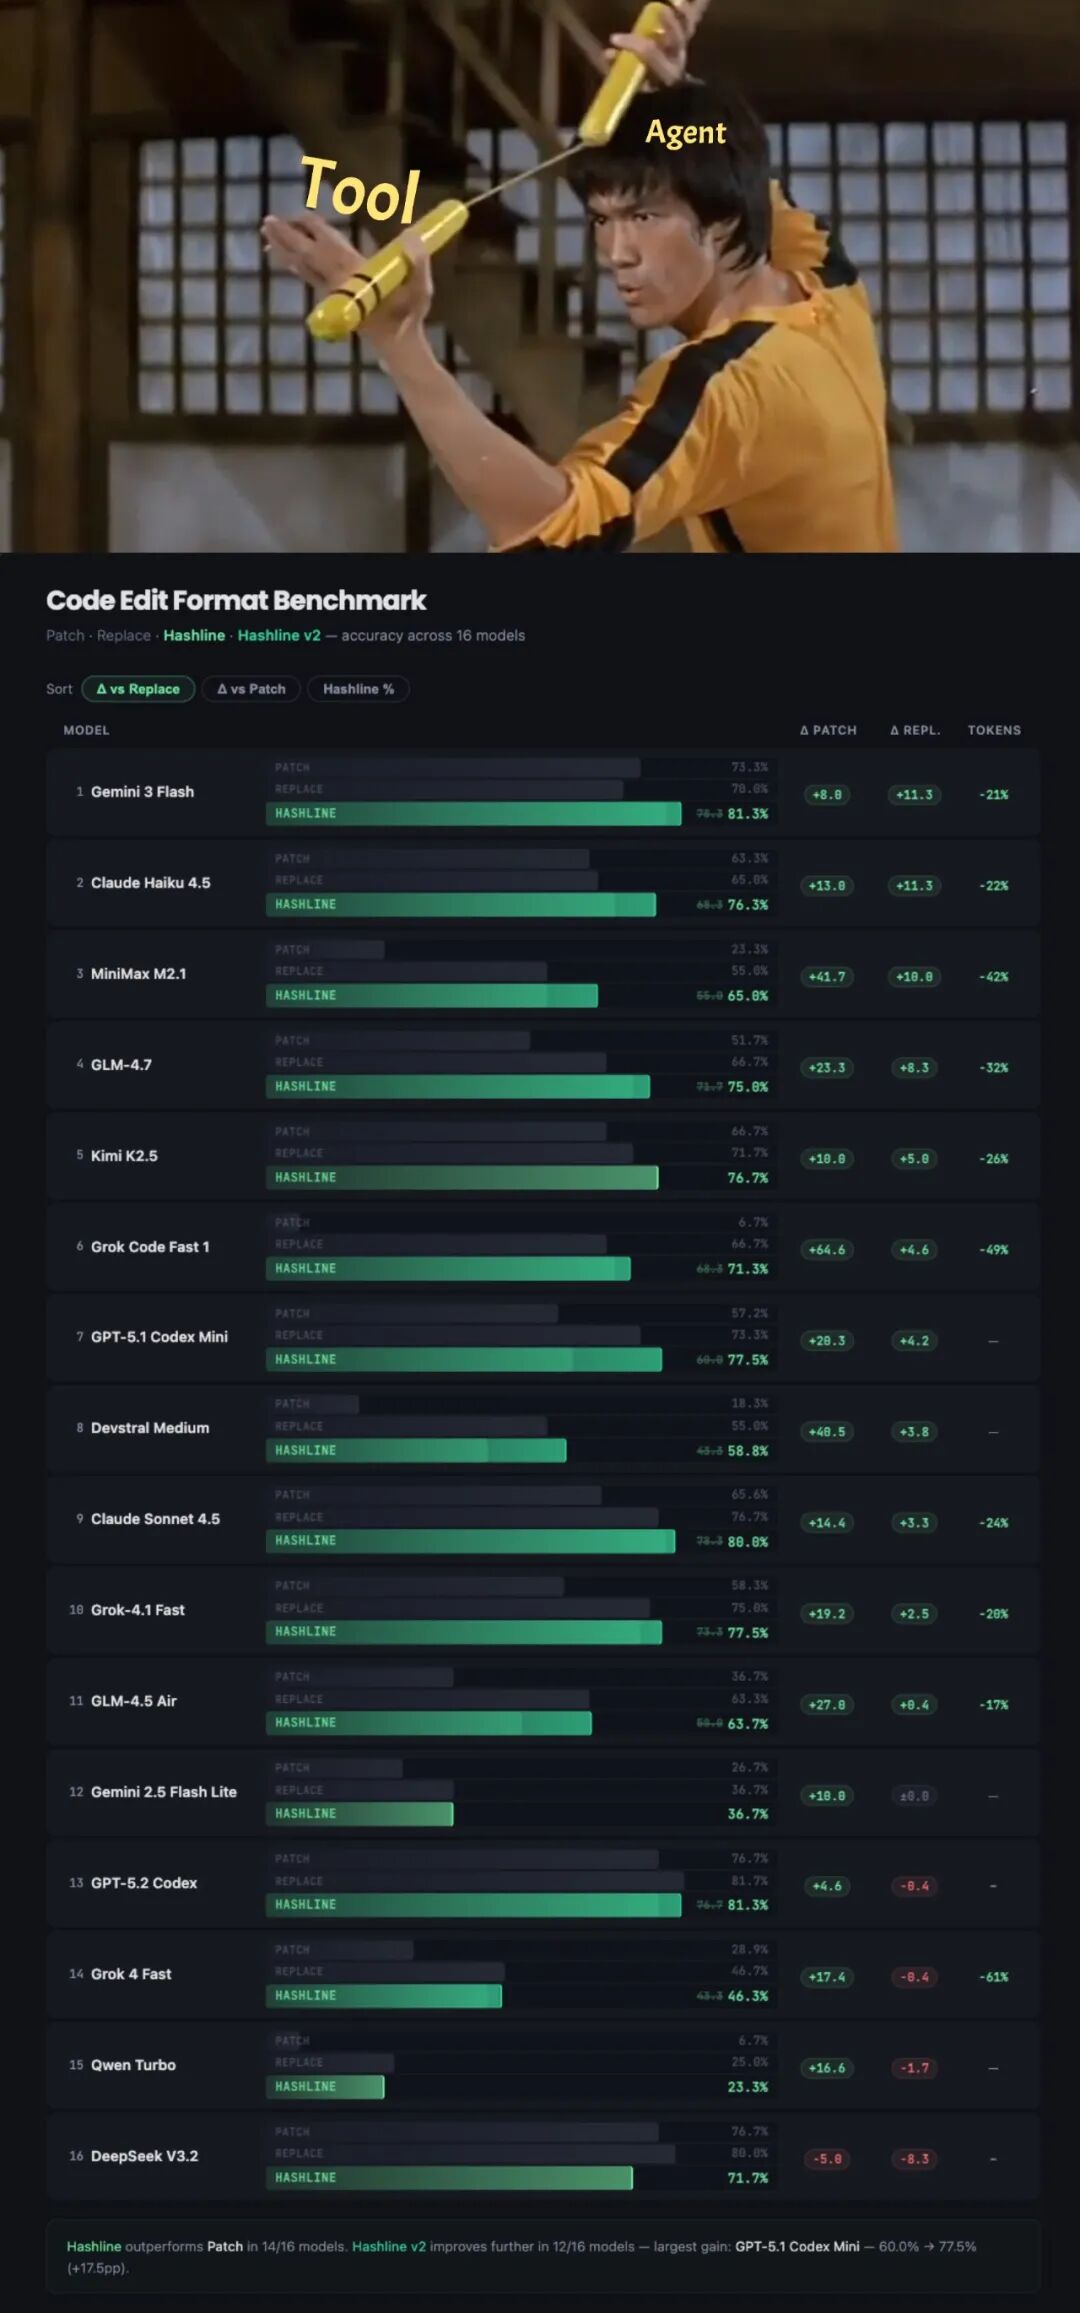This screenshot has width=1080, height=2313.
Task: Select the DeepSeek V3.2 row name
Action: (144, 2156)
